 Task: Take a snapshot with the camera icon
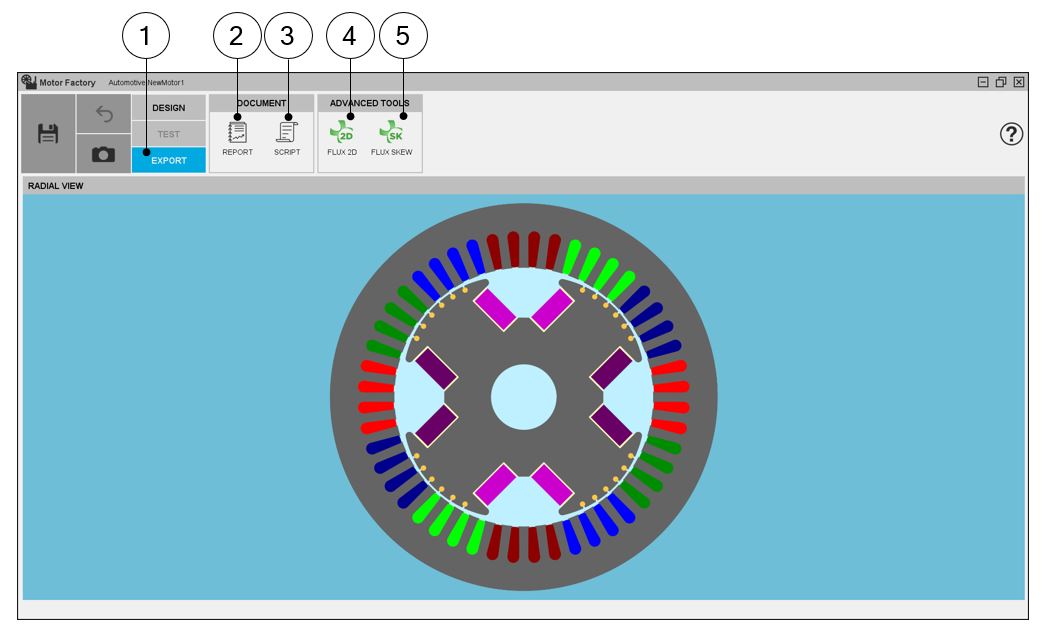pos(104,155)
